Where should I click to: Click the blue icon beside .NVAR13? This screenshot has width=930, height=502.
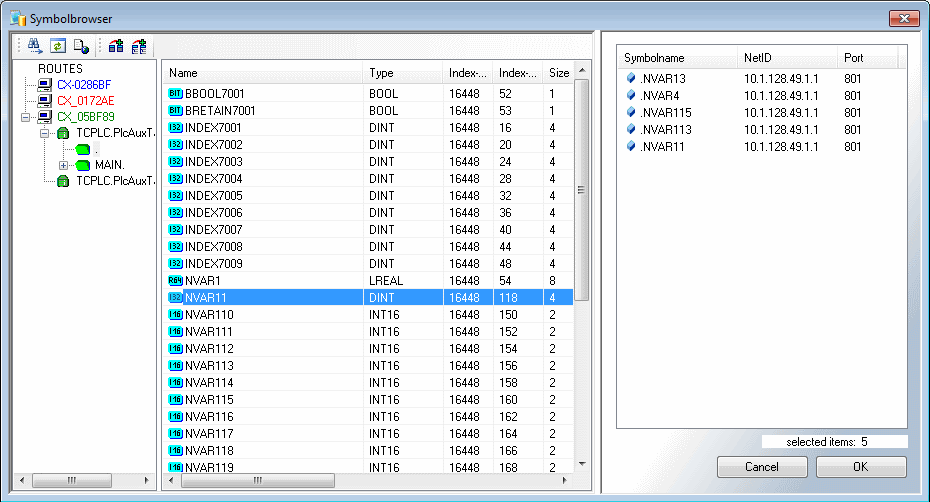[x=631, y=78]
